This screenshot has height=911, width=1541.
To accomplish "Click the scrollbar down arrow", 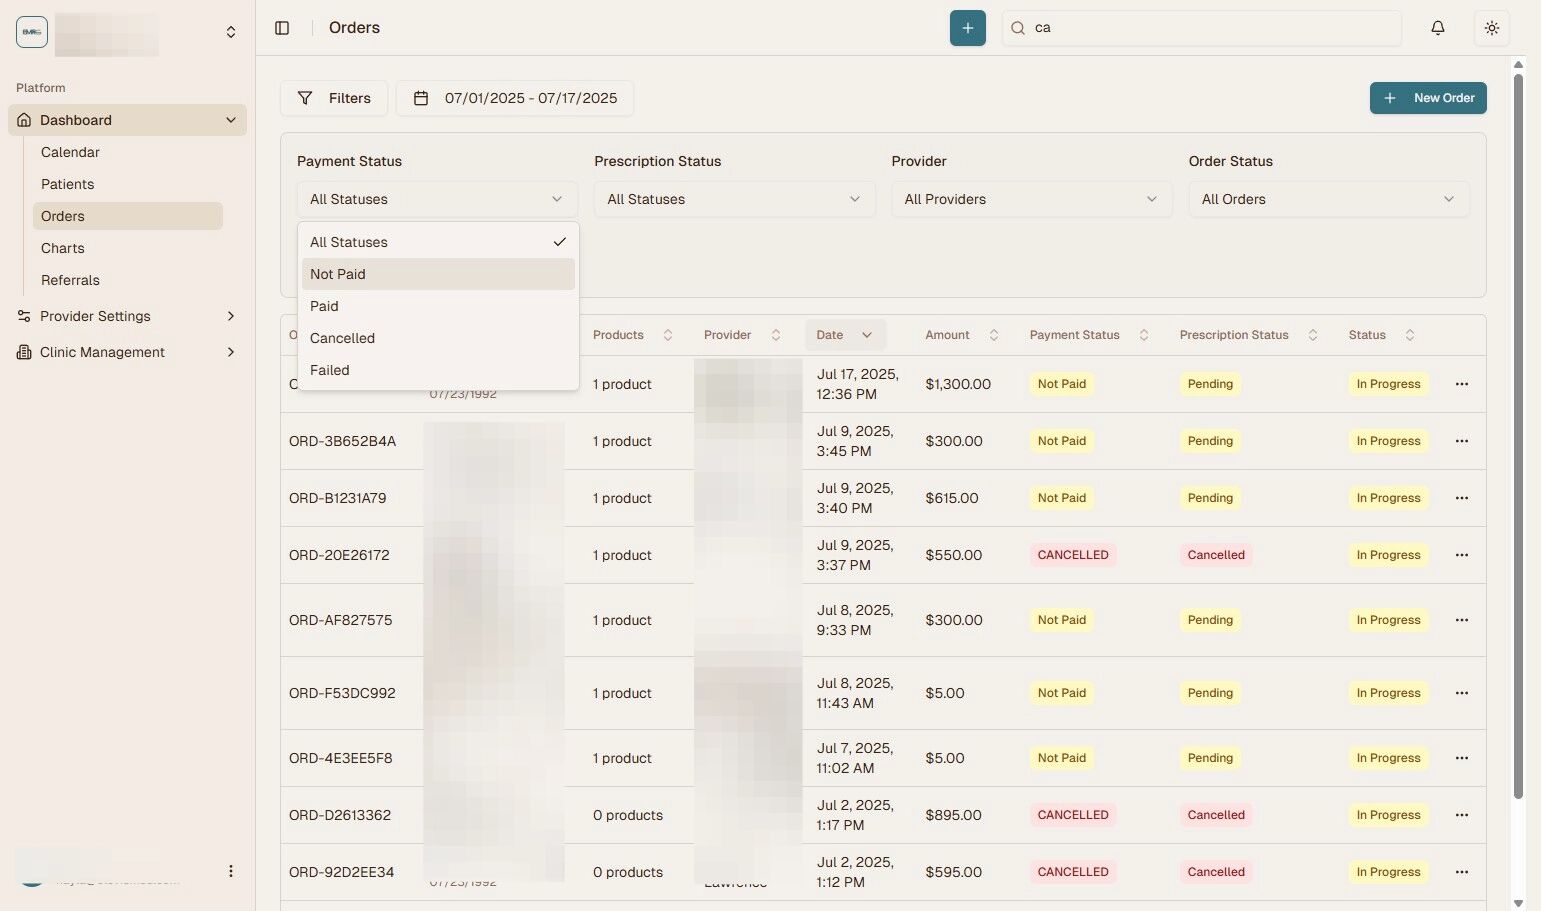I will (1518, 902).
